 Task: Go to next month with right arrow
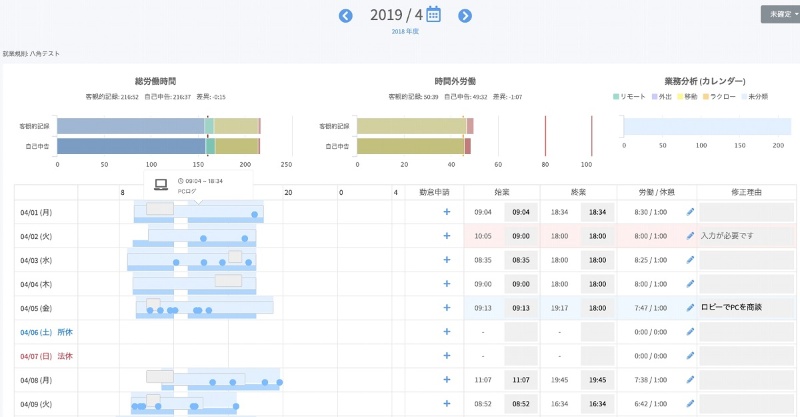[464, 15]
